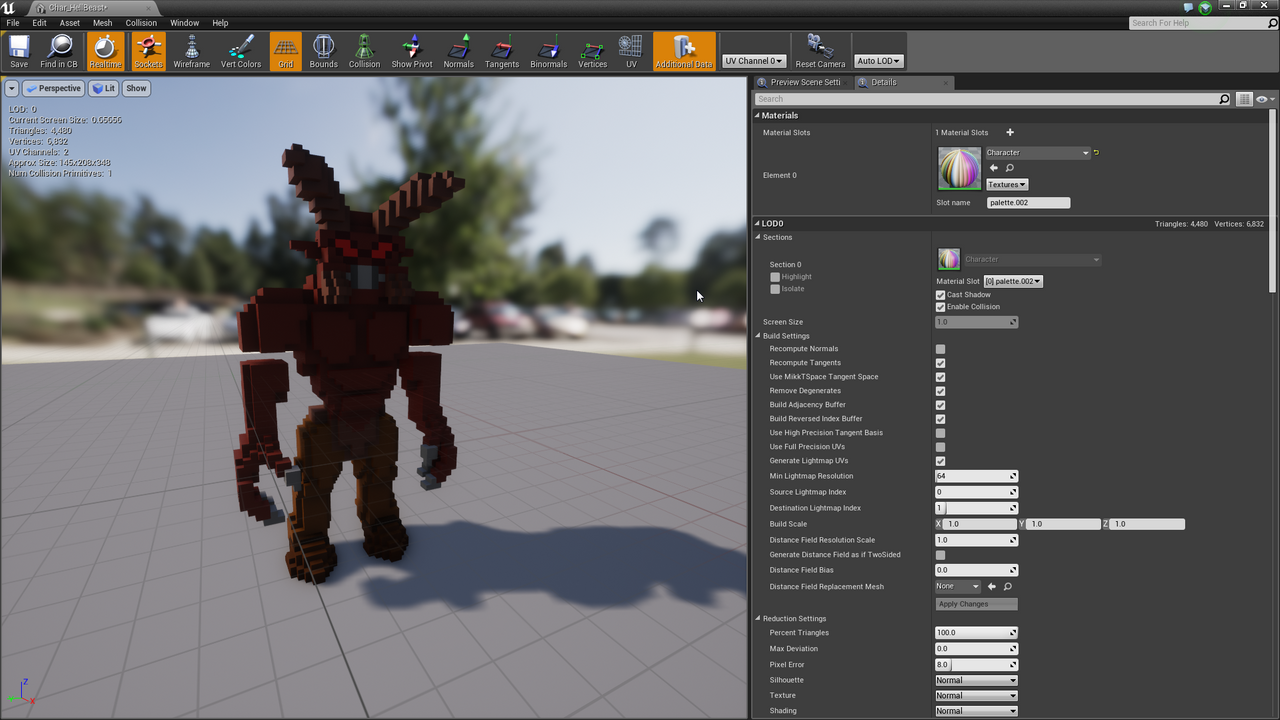Viewport: 1280px width, 720px height.
Task: Open the Asset menu
Action: pos(70,23)
